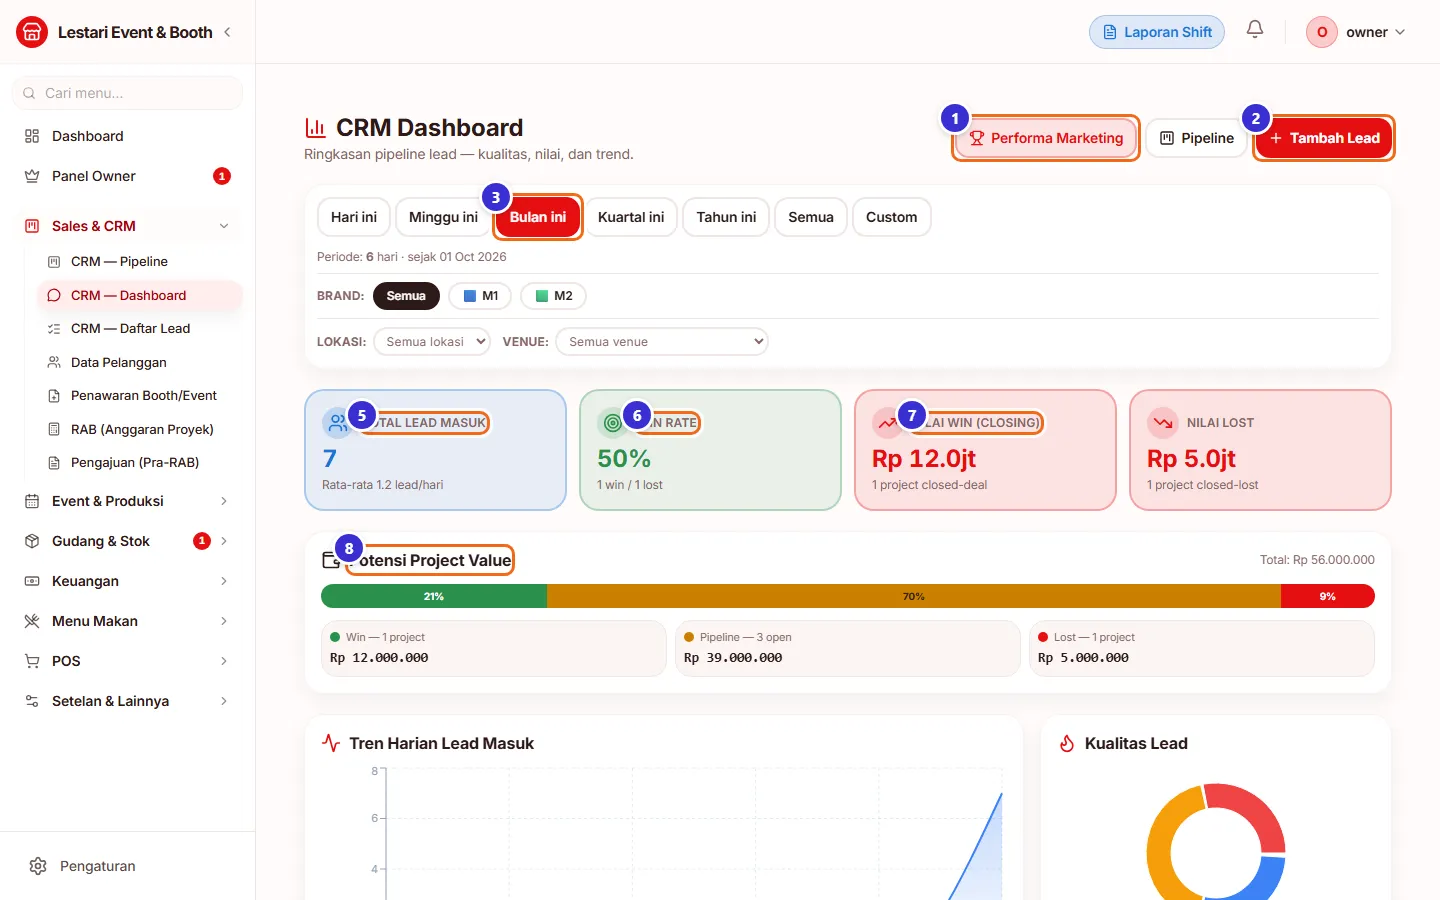Collapse the Sales & CRM section
Viewport: 1440px width, 900px height.
(x=224, y=226)
